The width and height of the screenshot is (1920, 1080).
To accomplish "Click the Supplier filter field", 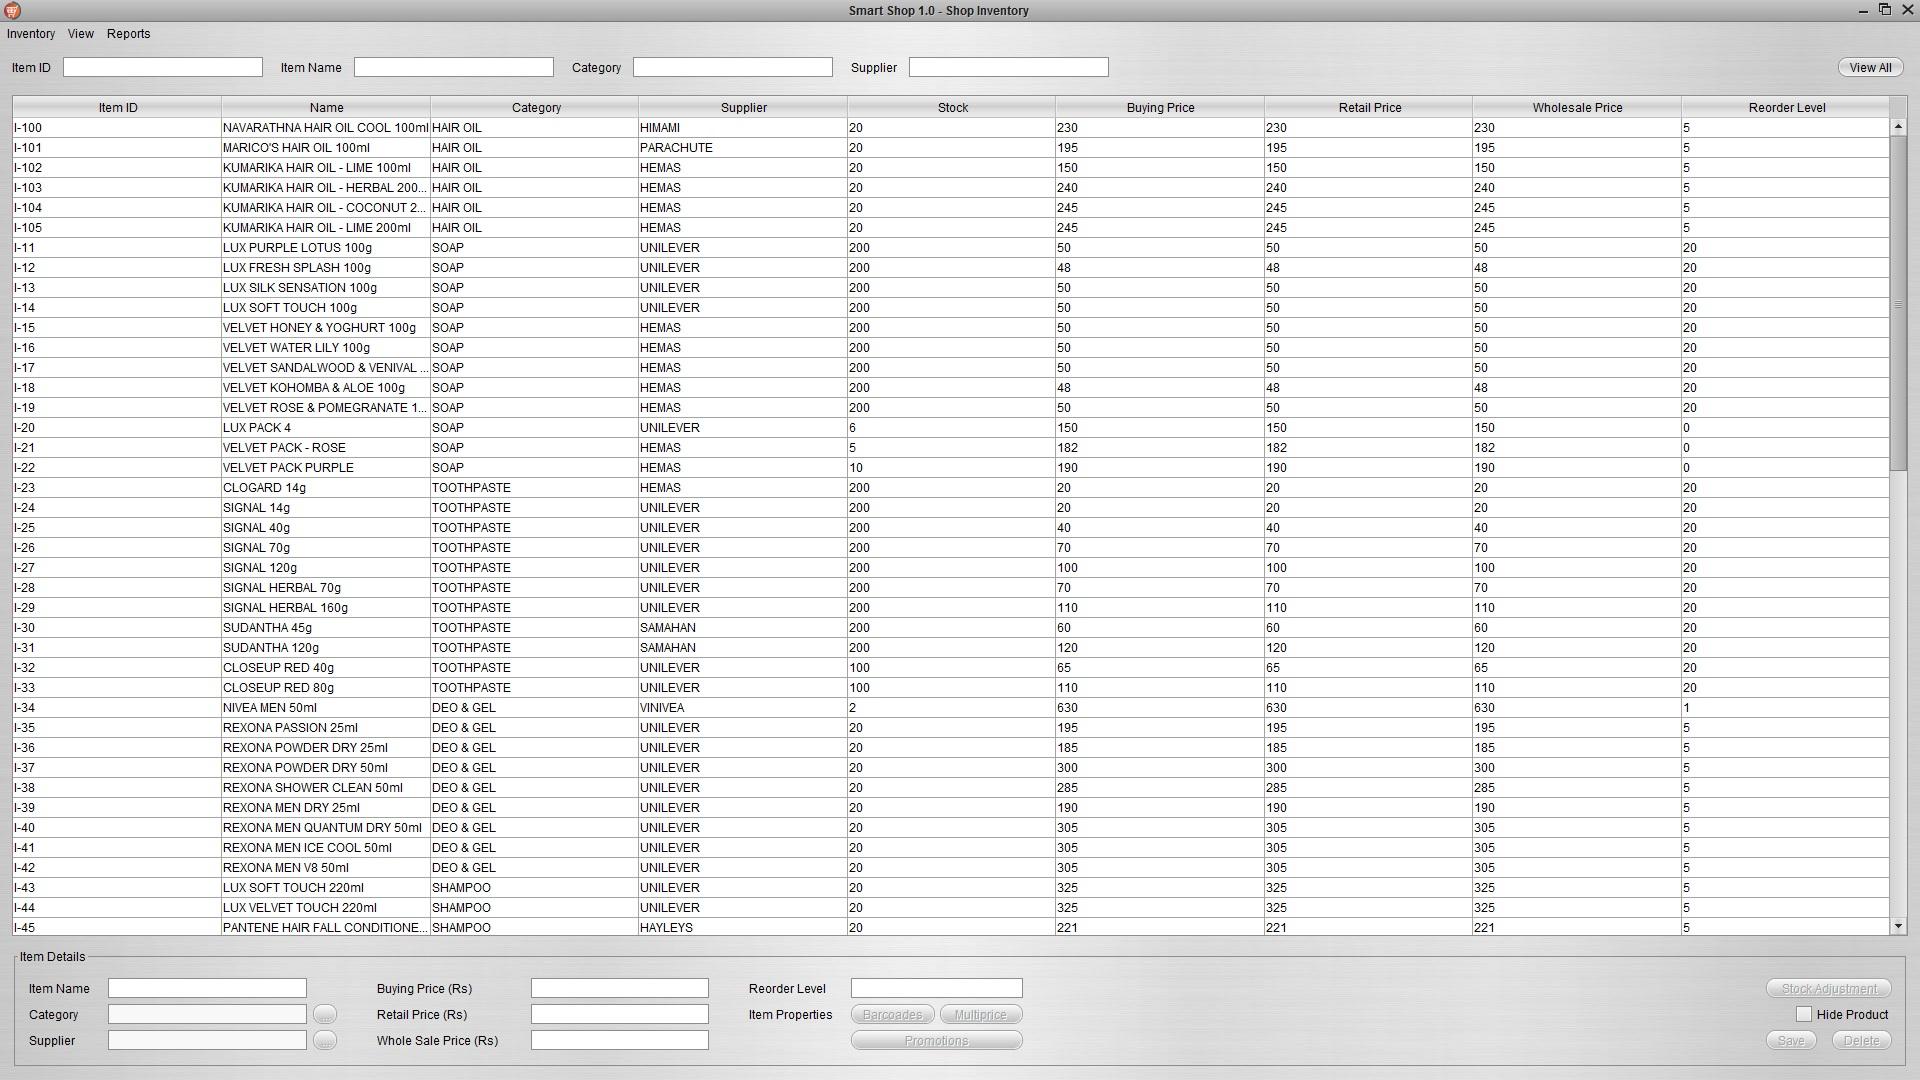I will point(1009,67).
